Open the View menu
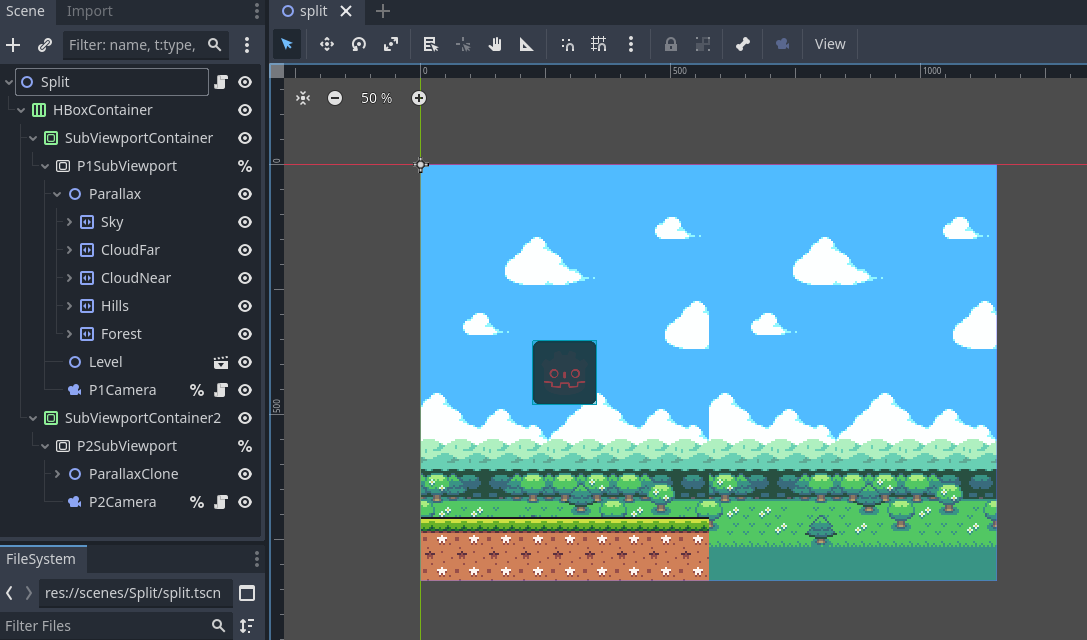 tap(830, 44)
